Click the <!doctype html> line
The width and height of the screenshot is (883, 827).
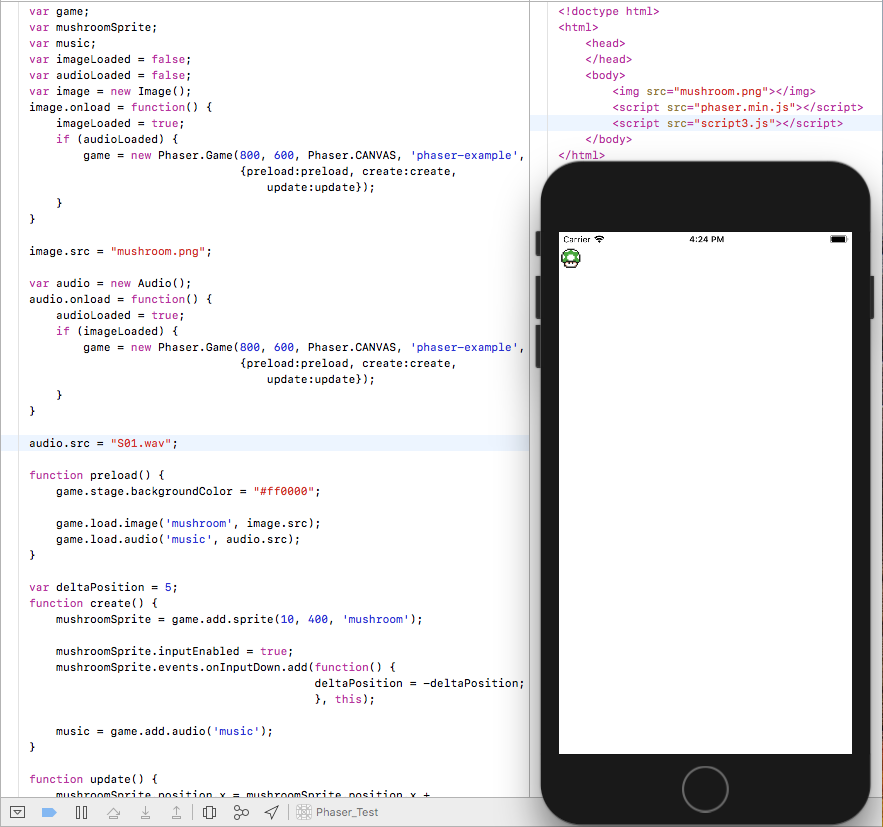(609, 11)
